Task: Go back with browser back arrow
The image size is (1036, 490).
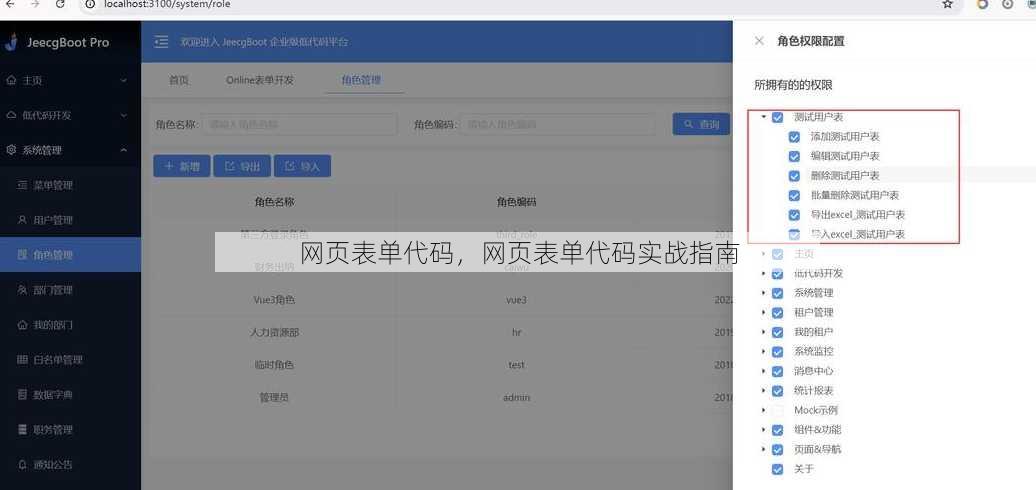Action: coord(11,4)
